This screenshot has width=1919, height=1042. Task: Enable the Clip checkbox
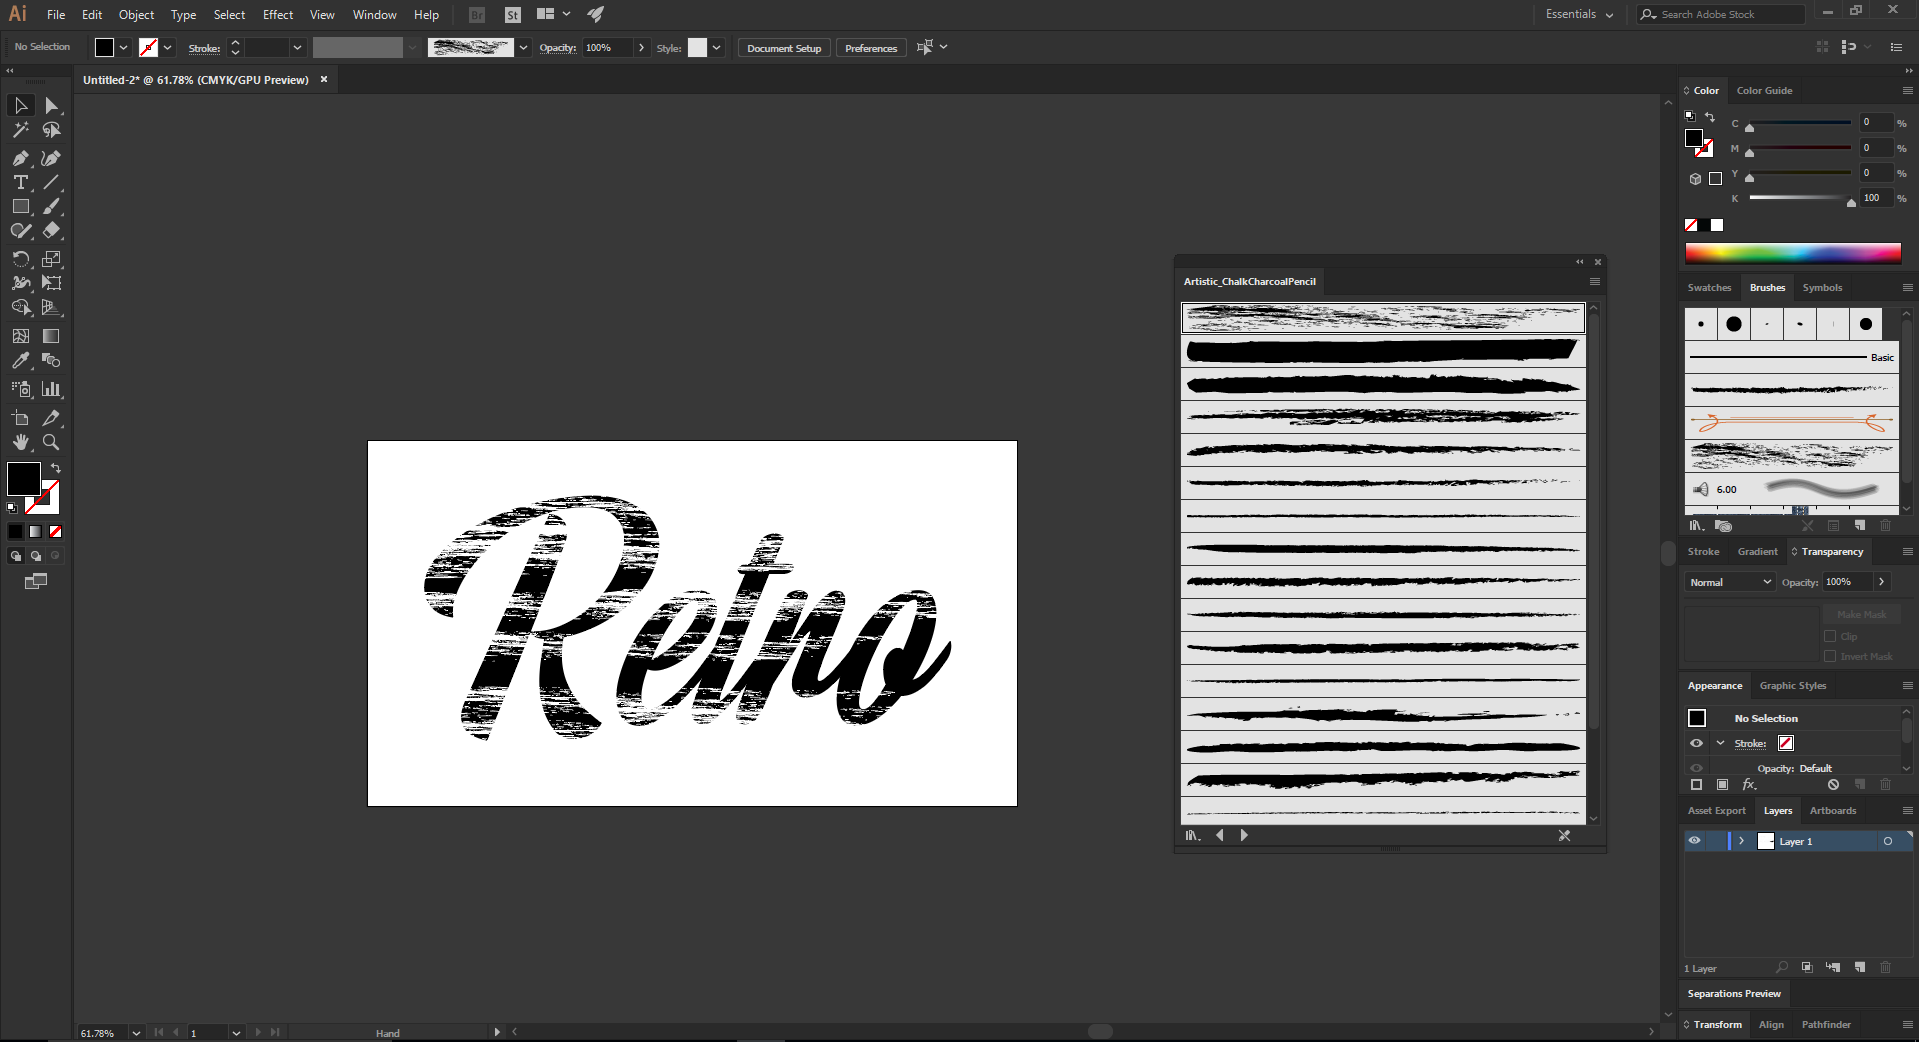1830,636
